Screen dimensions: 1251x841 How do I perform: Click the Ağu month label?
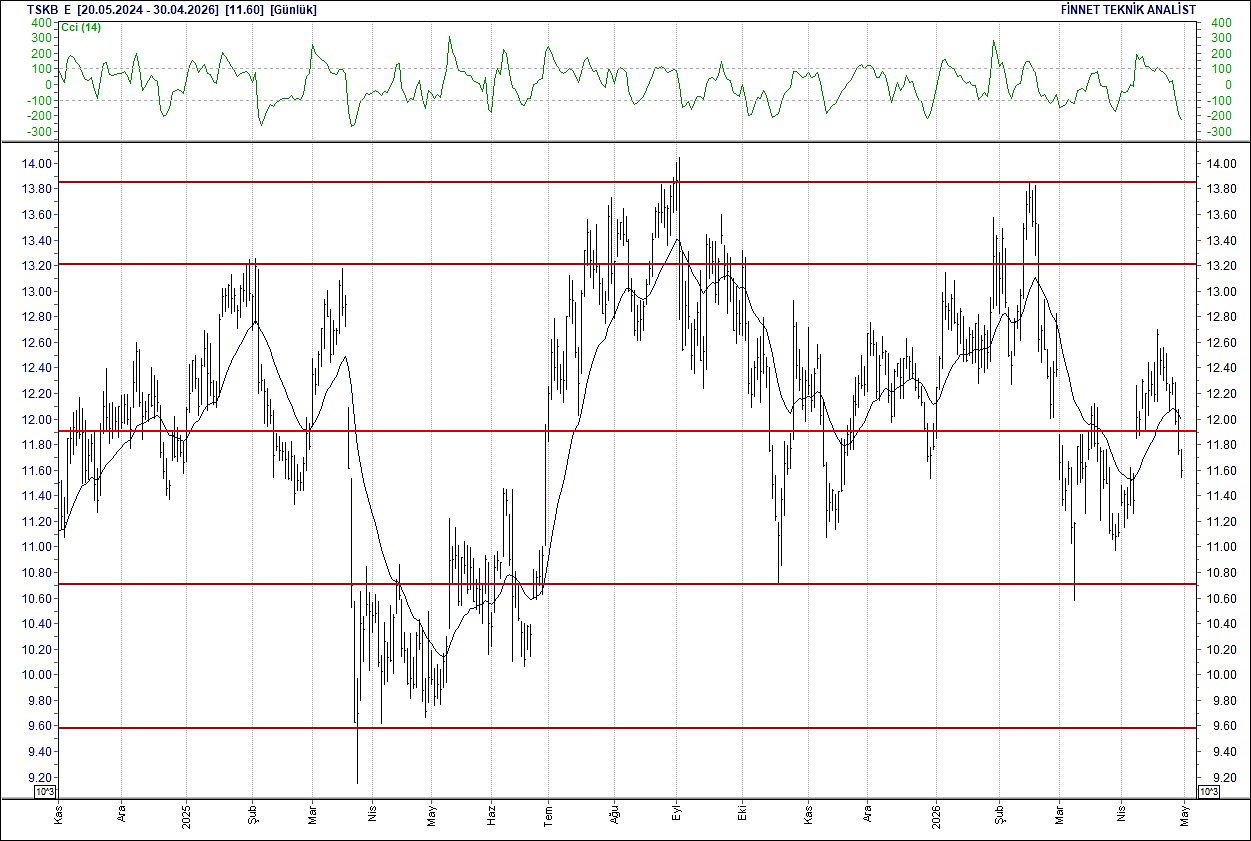(613, 816)
